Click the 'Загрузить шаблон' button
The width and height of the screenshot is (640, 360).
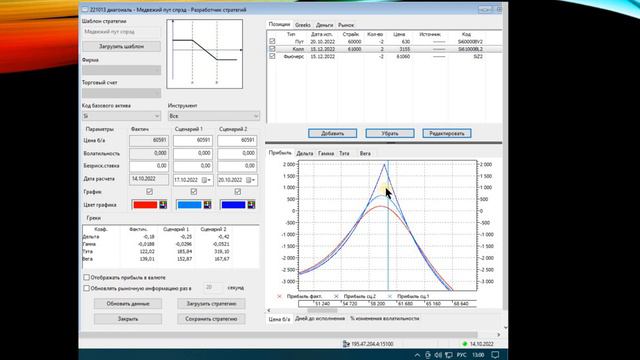121,47
